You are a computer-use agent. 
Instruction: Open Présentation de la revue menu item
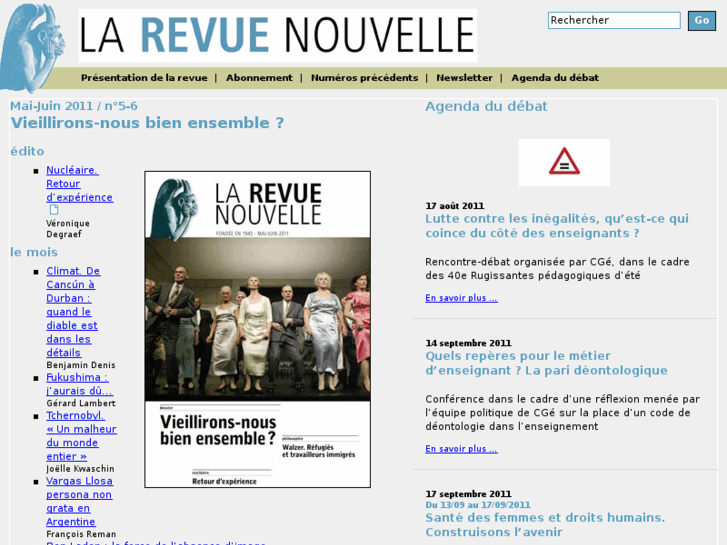click(144, 78)
